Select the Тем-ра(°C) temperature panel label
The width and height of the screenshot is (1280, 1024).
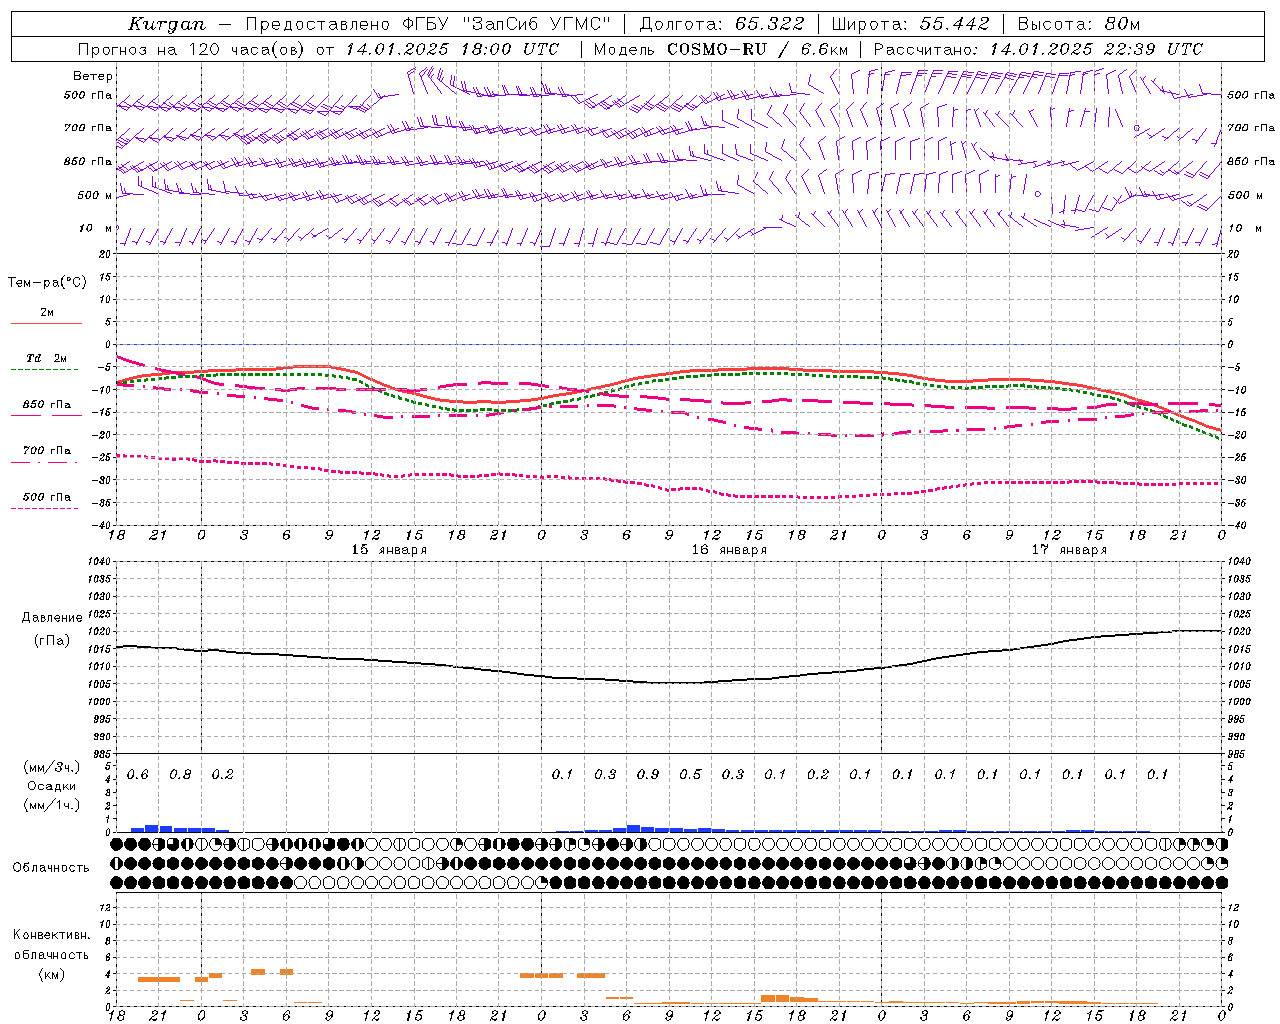[47, 283]
